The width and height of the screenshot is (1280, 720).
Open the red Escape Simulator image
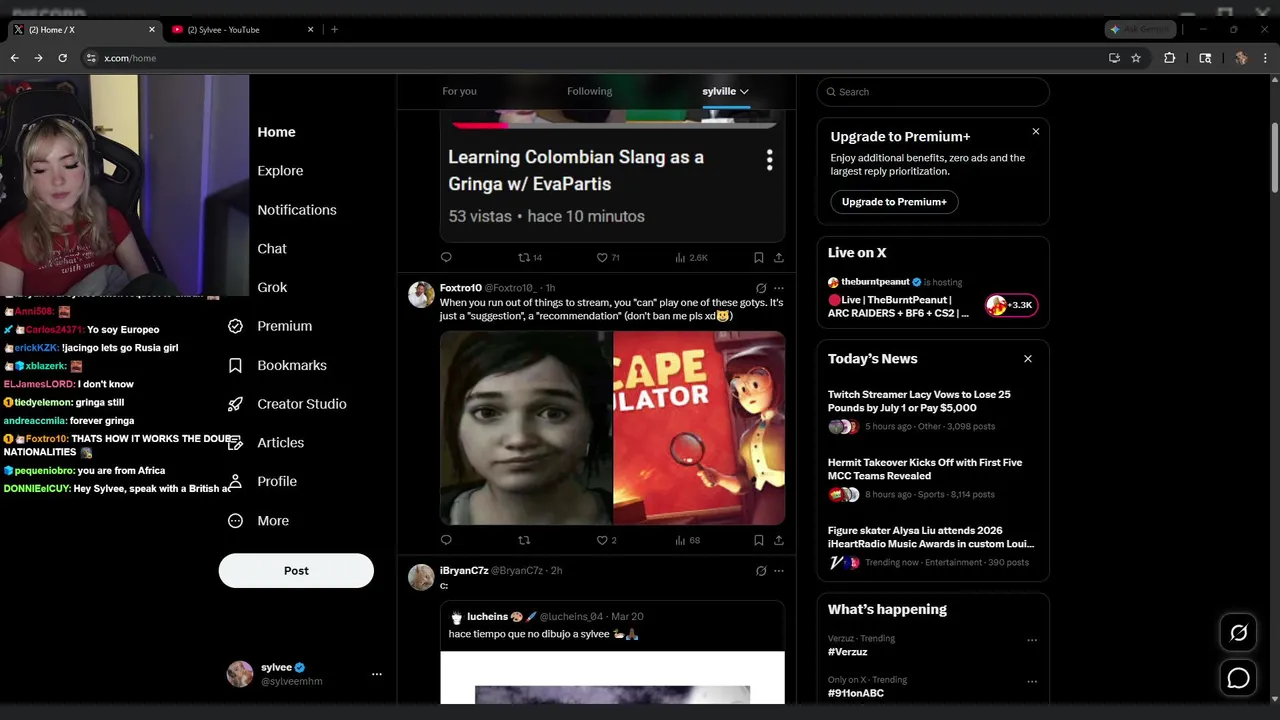tap(699, 428)
